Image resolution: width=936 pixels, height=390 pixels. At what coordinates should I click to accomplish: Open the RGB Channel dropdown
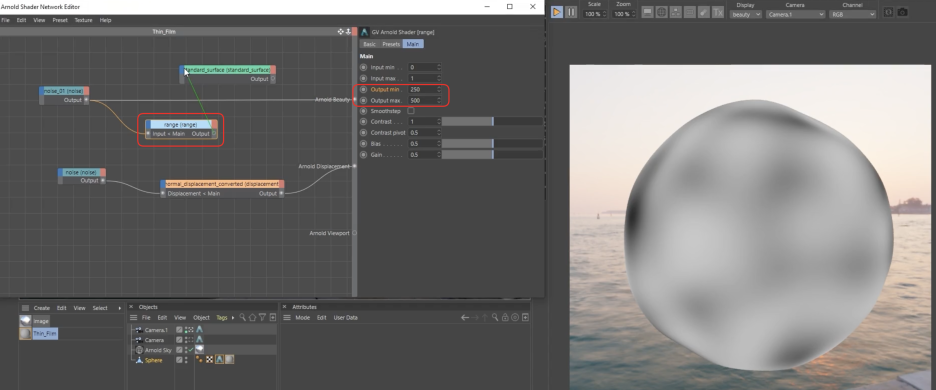click(852, 14)
